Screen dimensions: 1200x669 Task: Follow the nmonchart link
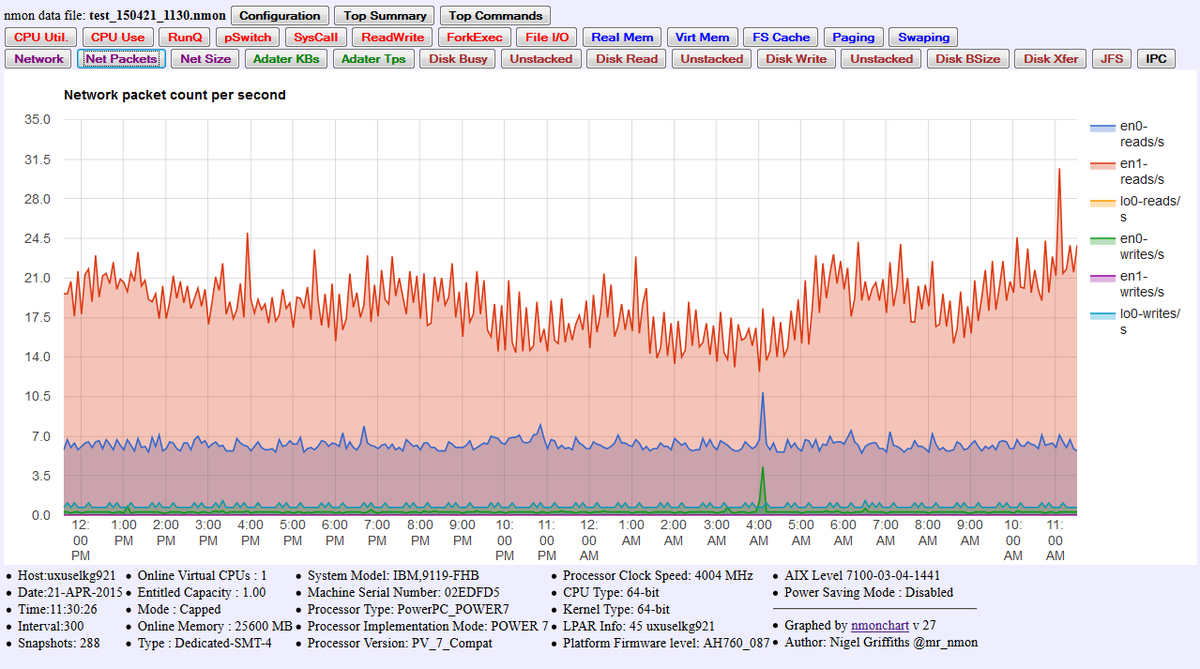click(x=880, y=625)
